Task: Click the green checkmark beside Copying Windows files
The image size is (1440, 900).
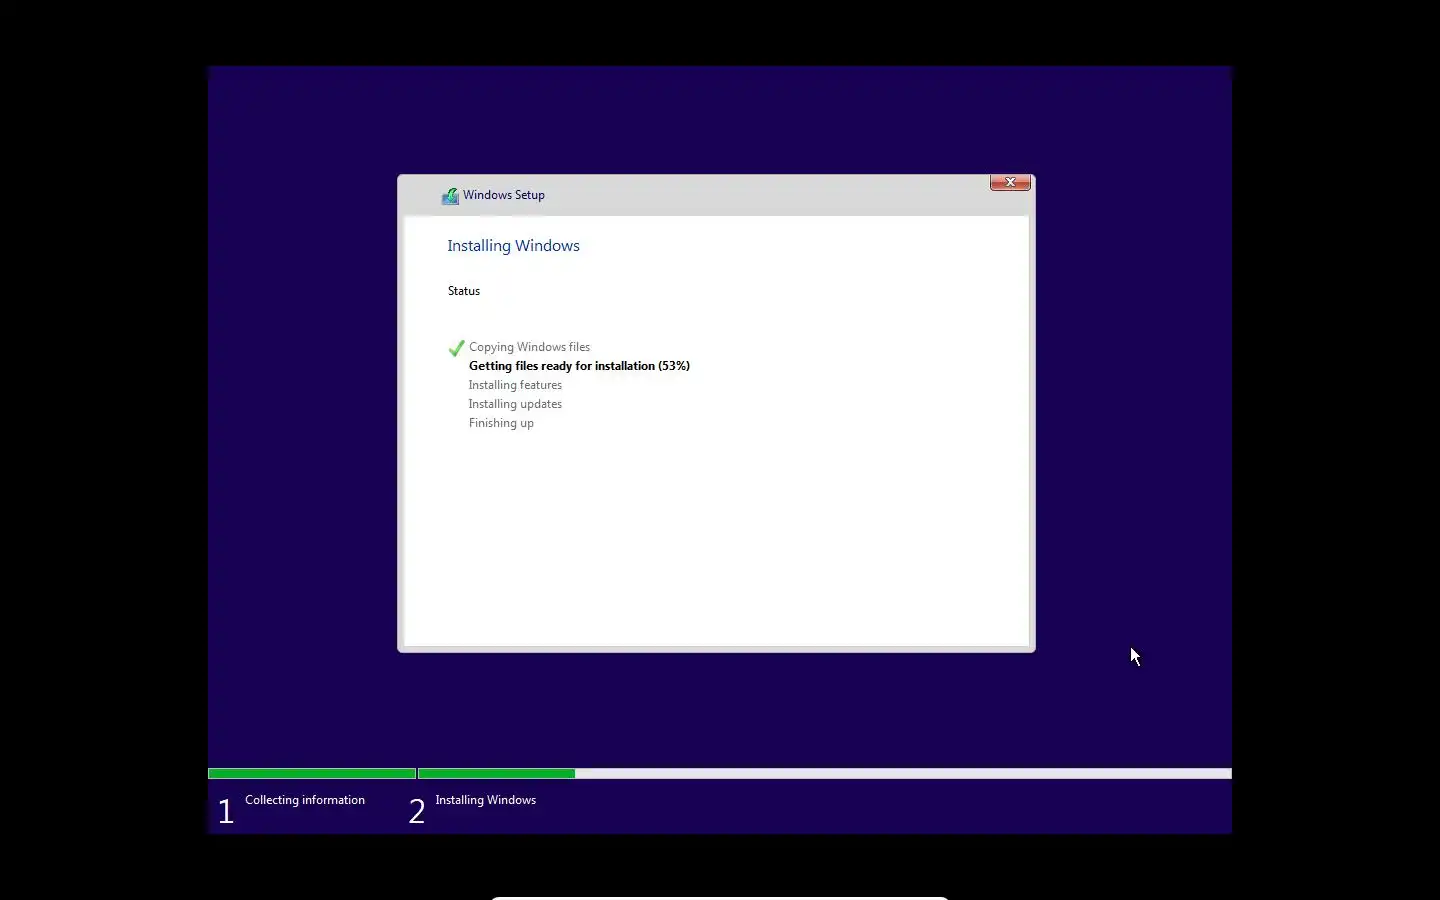Action: click(x=456, y=348)
